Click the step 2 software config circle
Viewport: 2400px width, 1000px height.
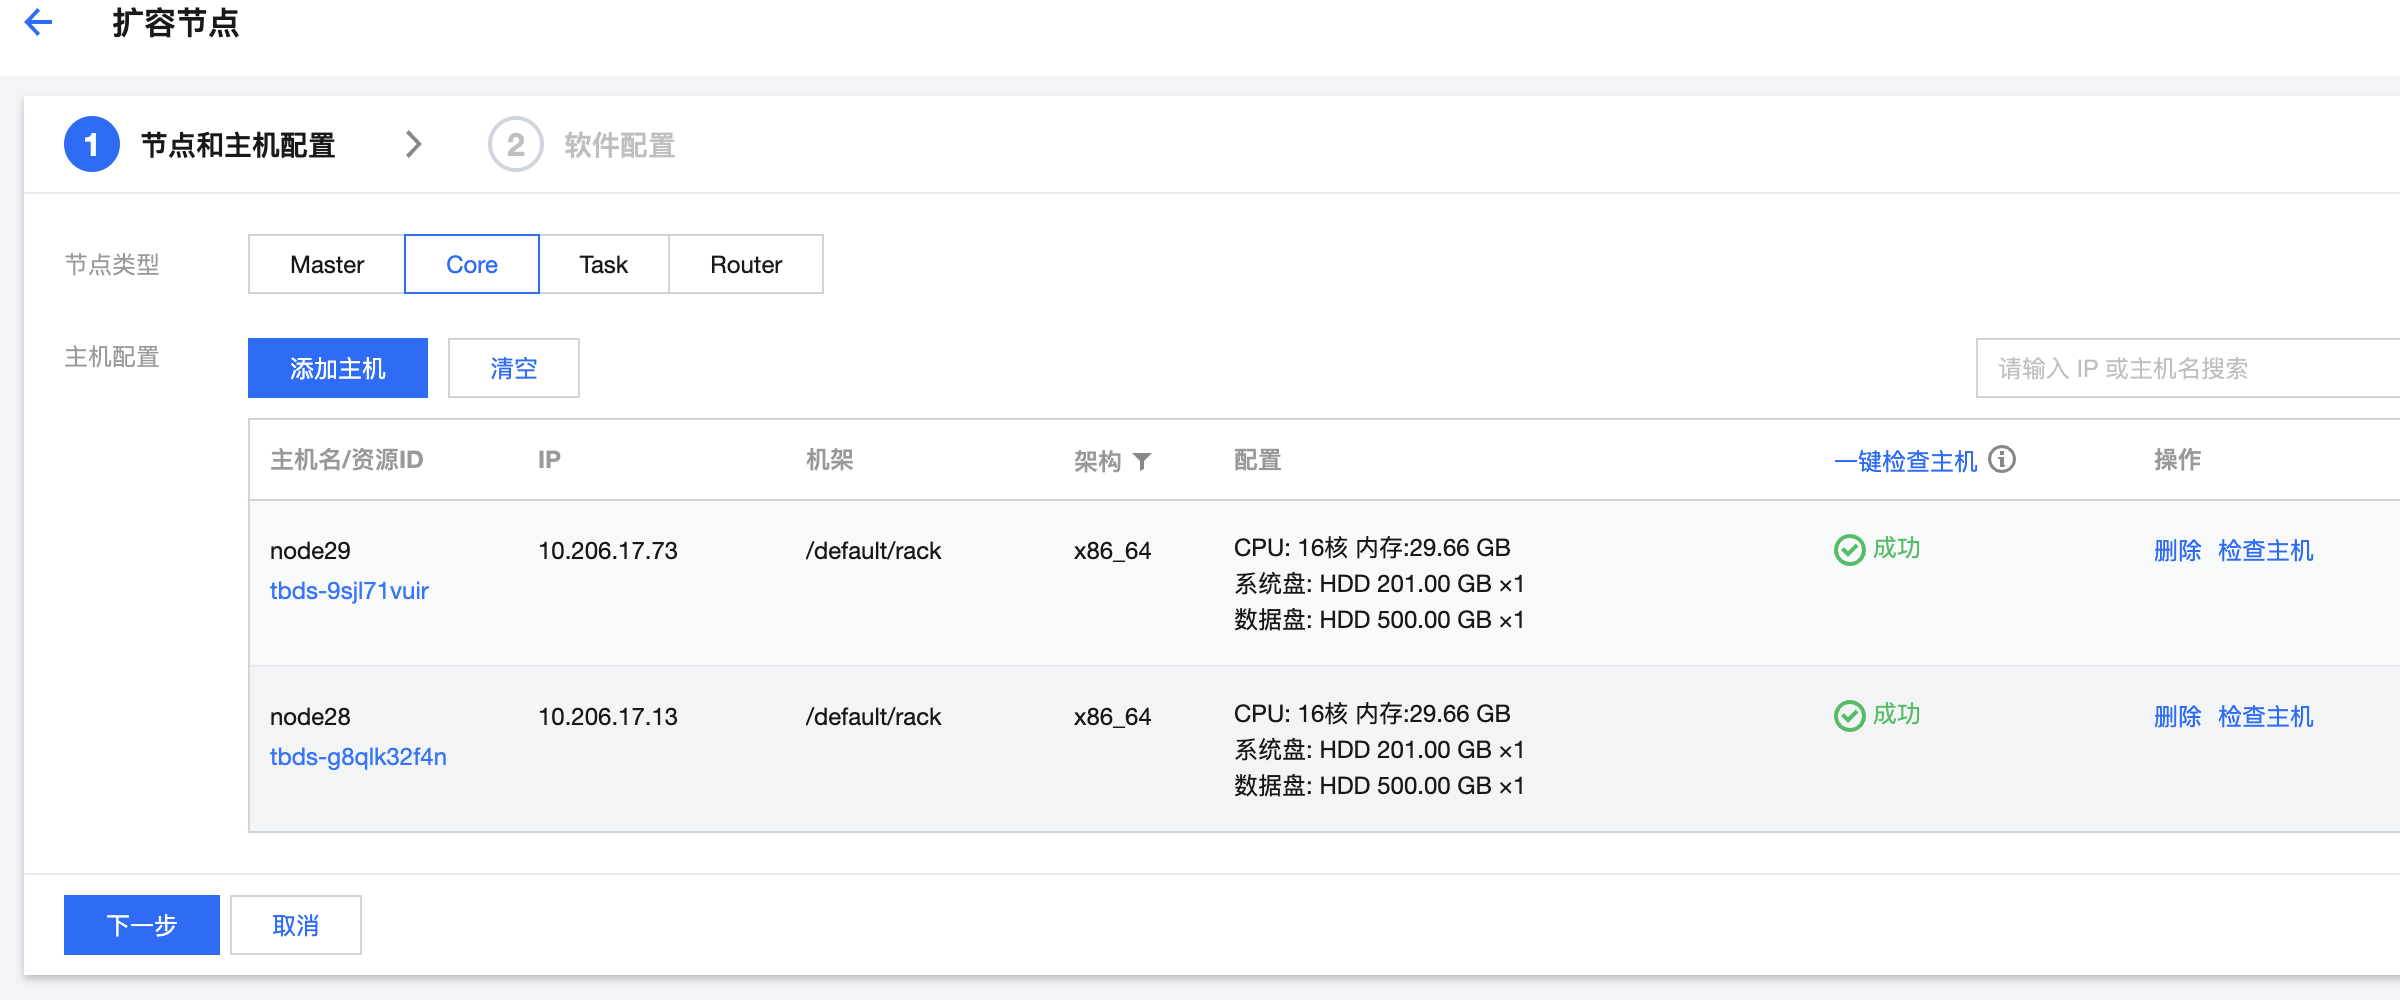[515, 145]
